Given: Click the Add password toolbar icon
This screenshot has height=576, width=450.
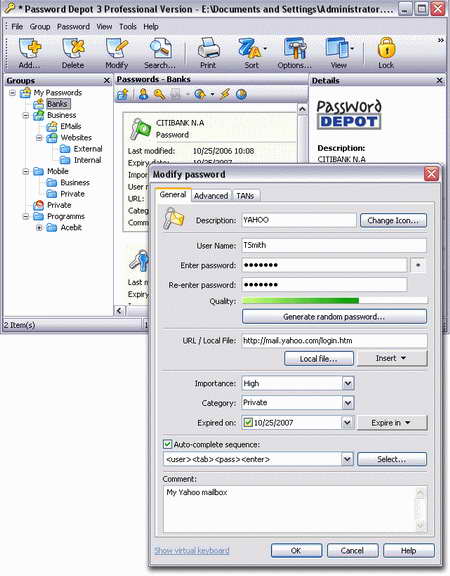Looking at the screenshot, I should [29, 53].
